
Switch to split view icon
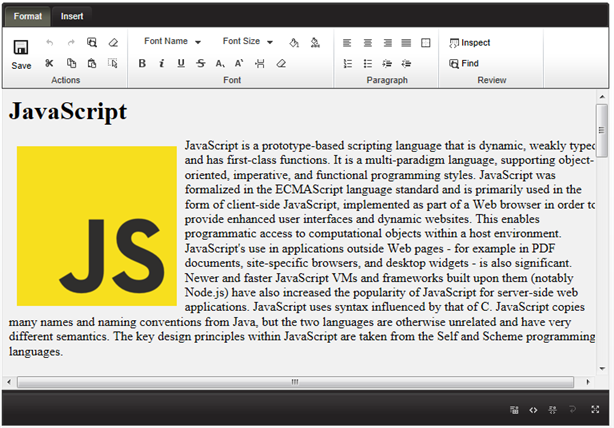tap(553, 410)
